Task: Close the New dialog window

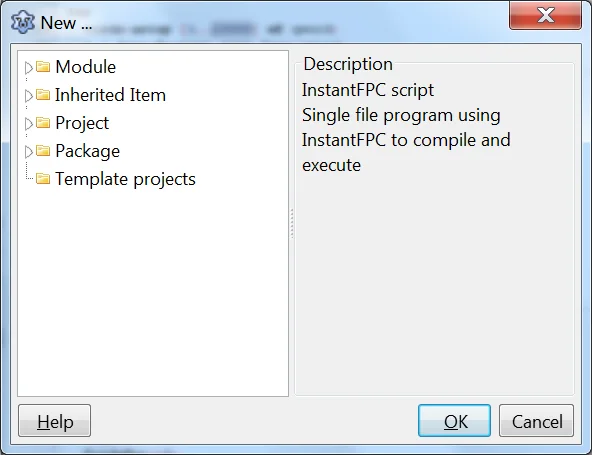Action: pos(545,15)
